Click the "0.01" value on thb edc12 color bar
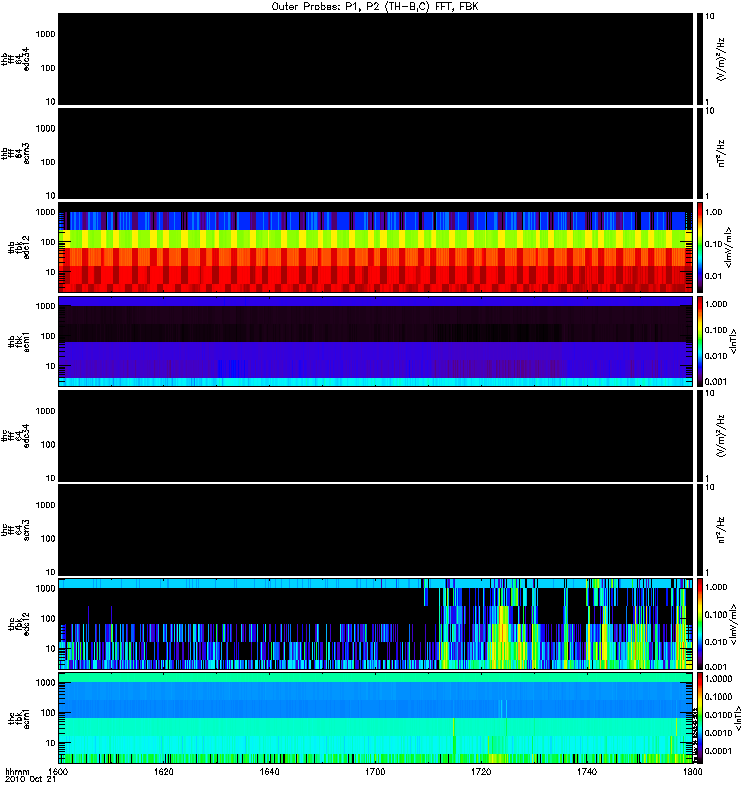750x800 pixels. pos(713,276)
